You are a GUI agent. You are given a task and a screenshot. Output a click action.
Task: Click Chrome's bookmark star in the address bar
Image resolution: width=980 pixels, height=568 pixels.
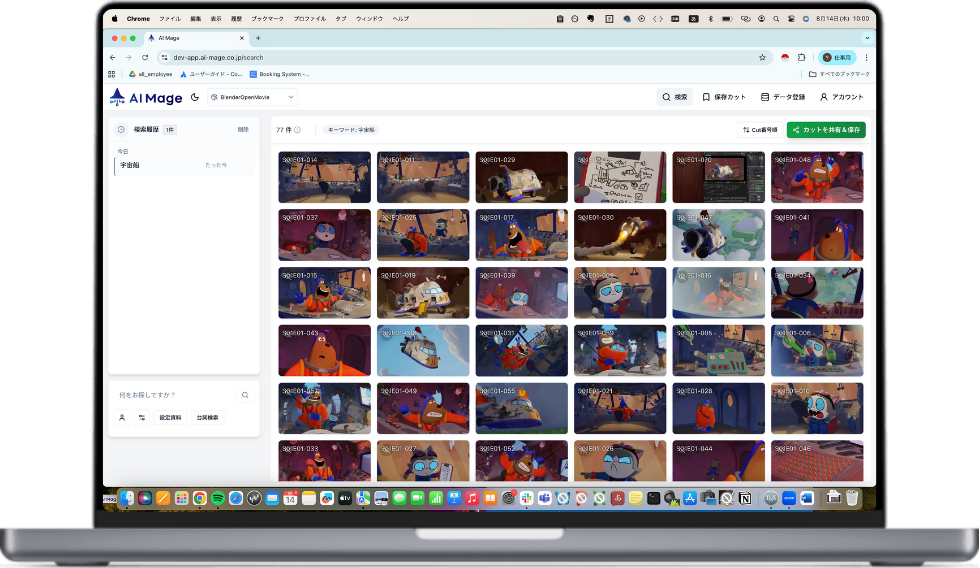(762, 58)
